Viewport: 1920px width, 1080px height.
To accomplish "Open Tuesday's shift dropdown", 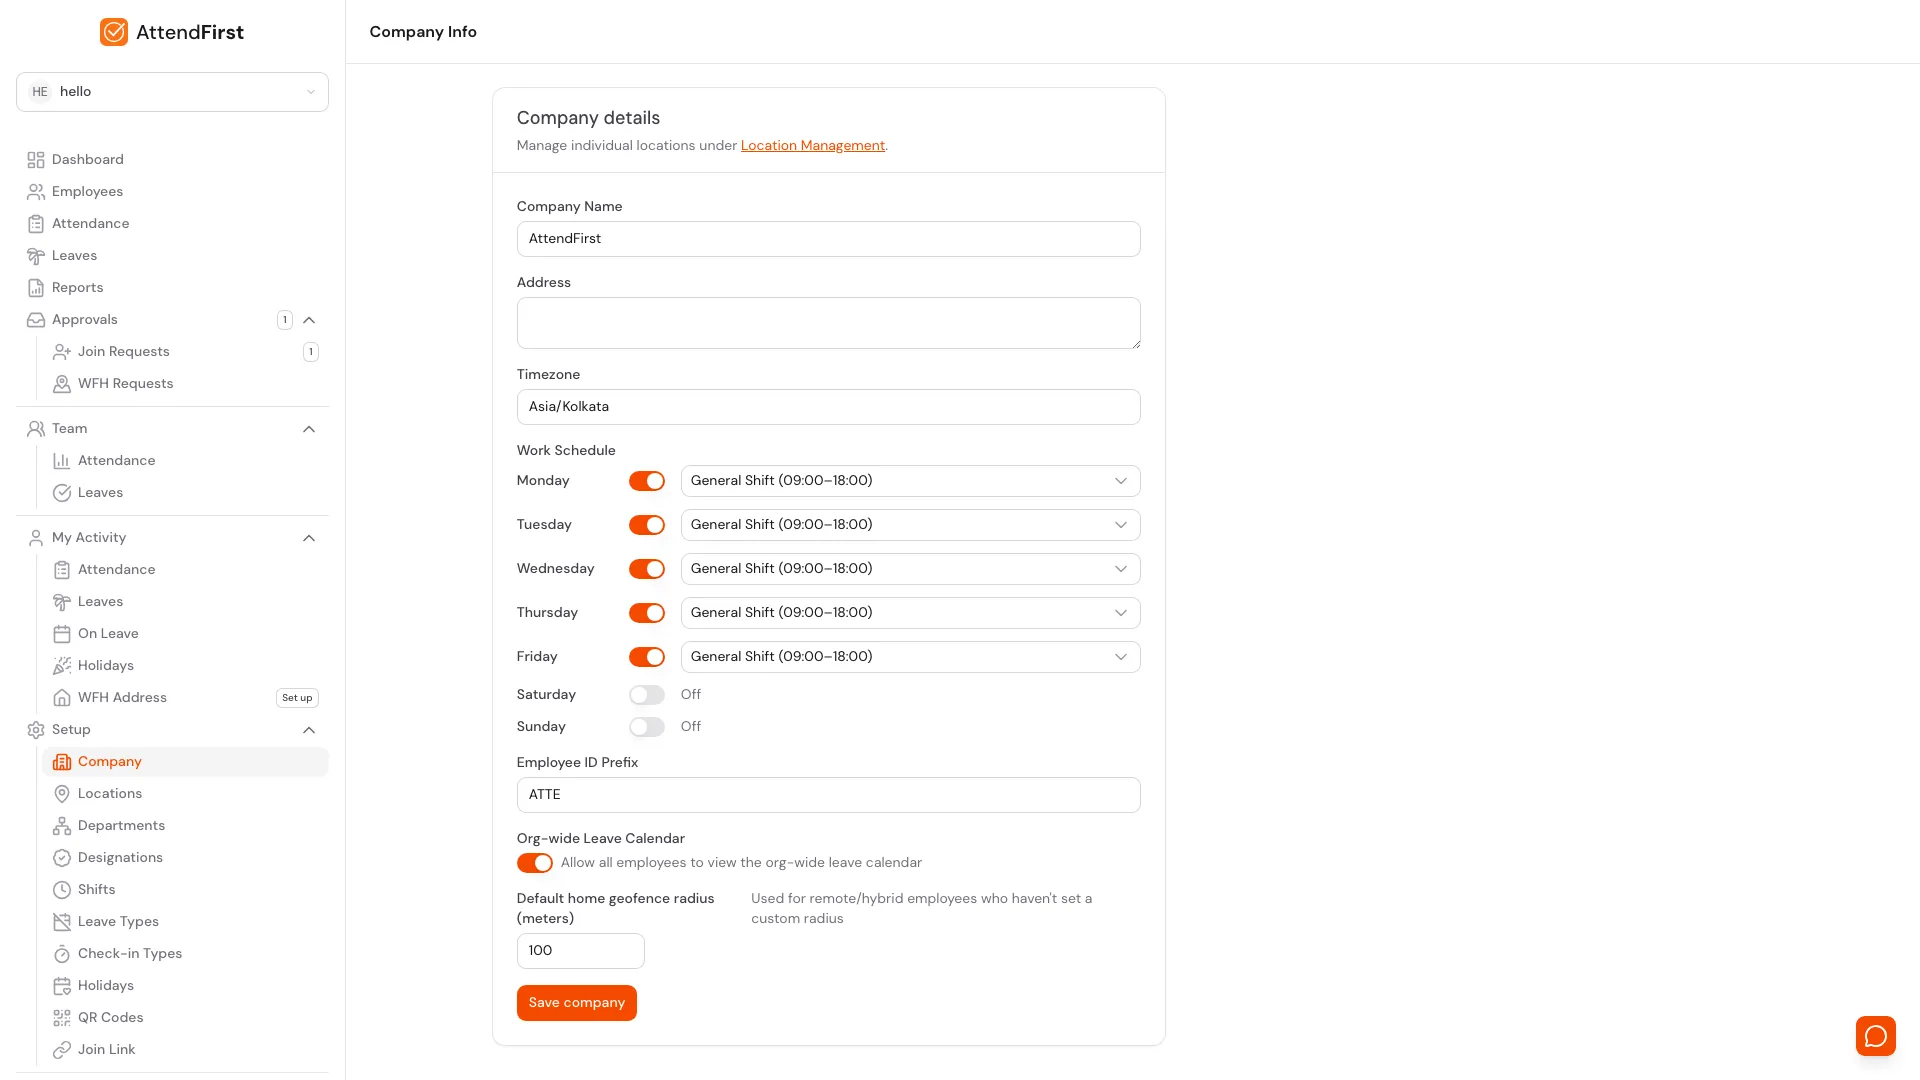I will point(910,525).
